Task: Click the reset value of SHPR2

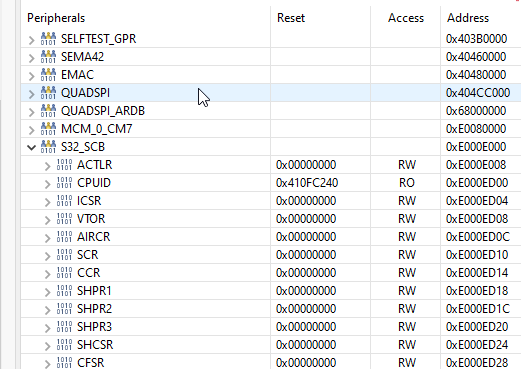Action: pyautogui.click(x=306, y=309)
